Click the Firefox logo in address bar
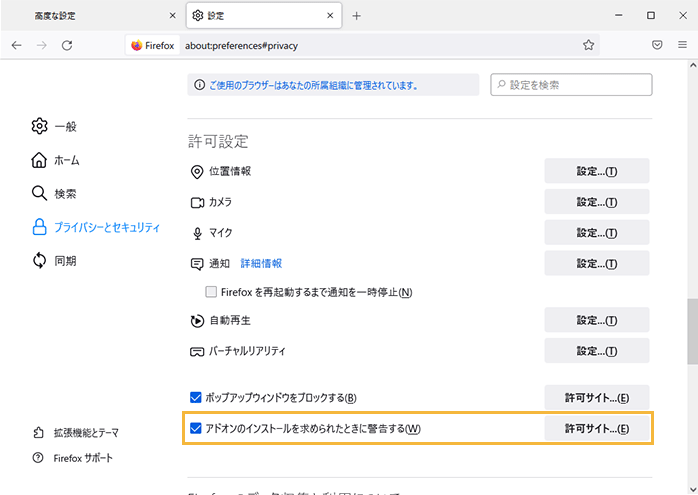 tap(137, 45)
